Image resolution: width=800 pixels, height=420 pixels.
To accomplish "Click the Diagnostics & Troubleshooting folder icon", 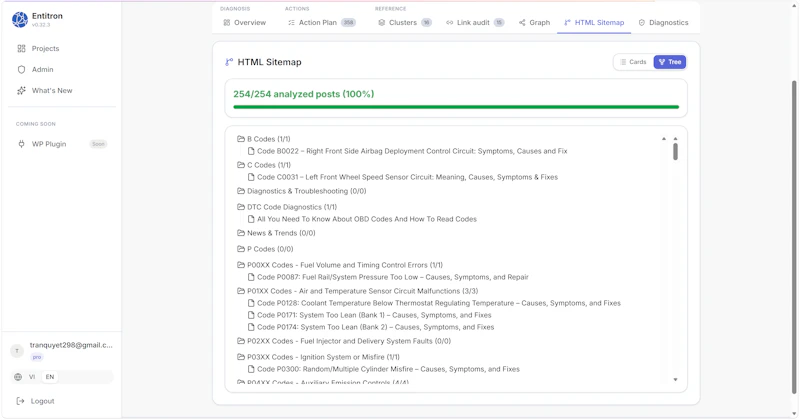I will (241, 191).
